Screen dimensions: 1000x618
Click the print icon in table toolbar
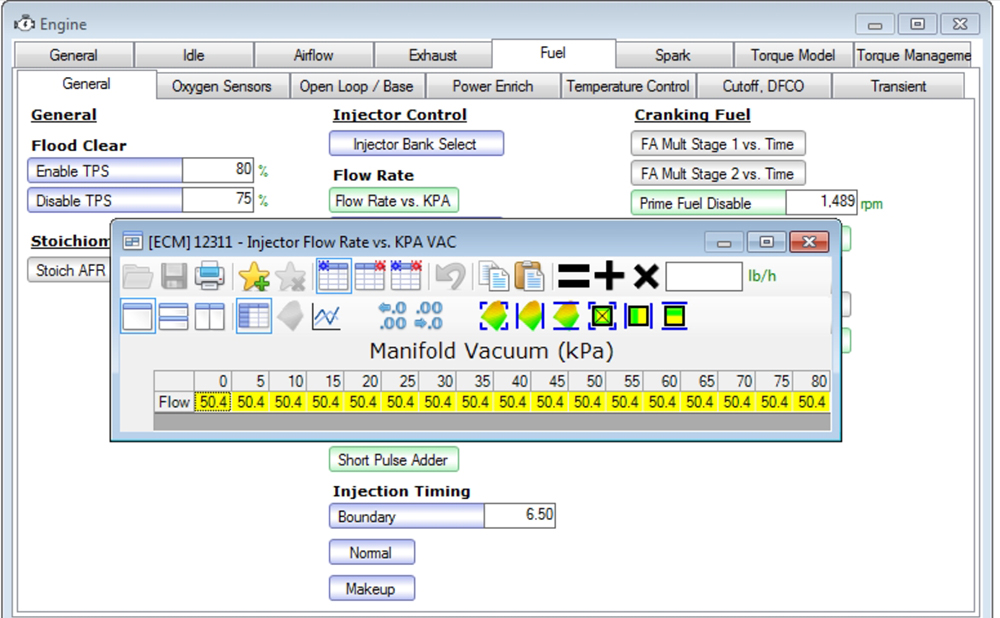[209, 276]
